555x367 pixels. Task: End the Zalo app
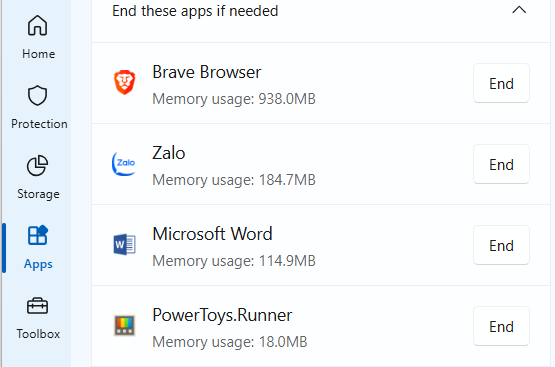(x=501, y=165)
